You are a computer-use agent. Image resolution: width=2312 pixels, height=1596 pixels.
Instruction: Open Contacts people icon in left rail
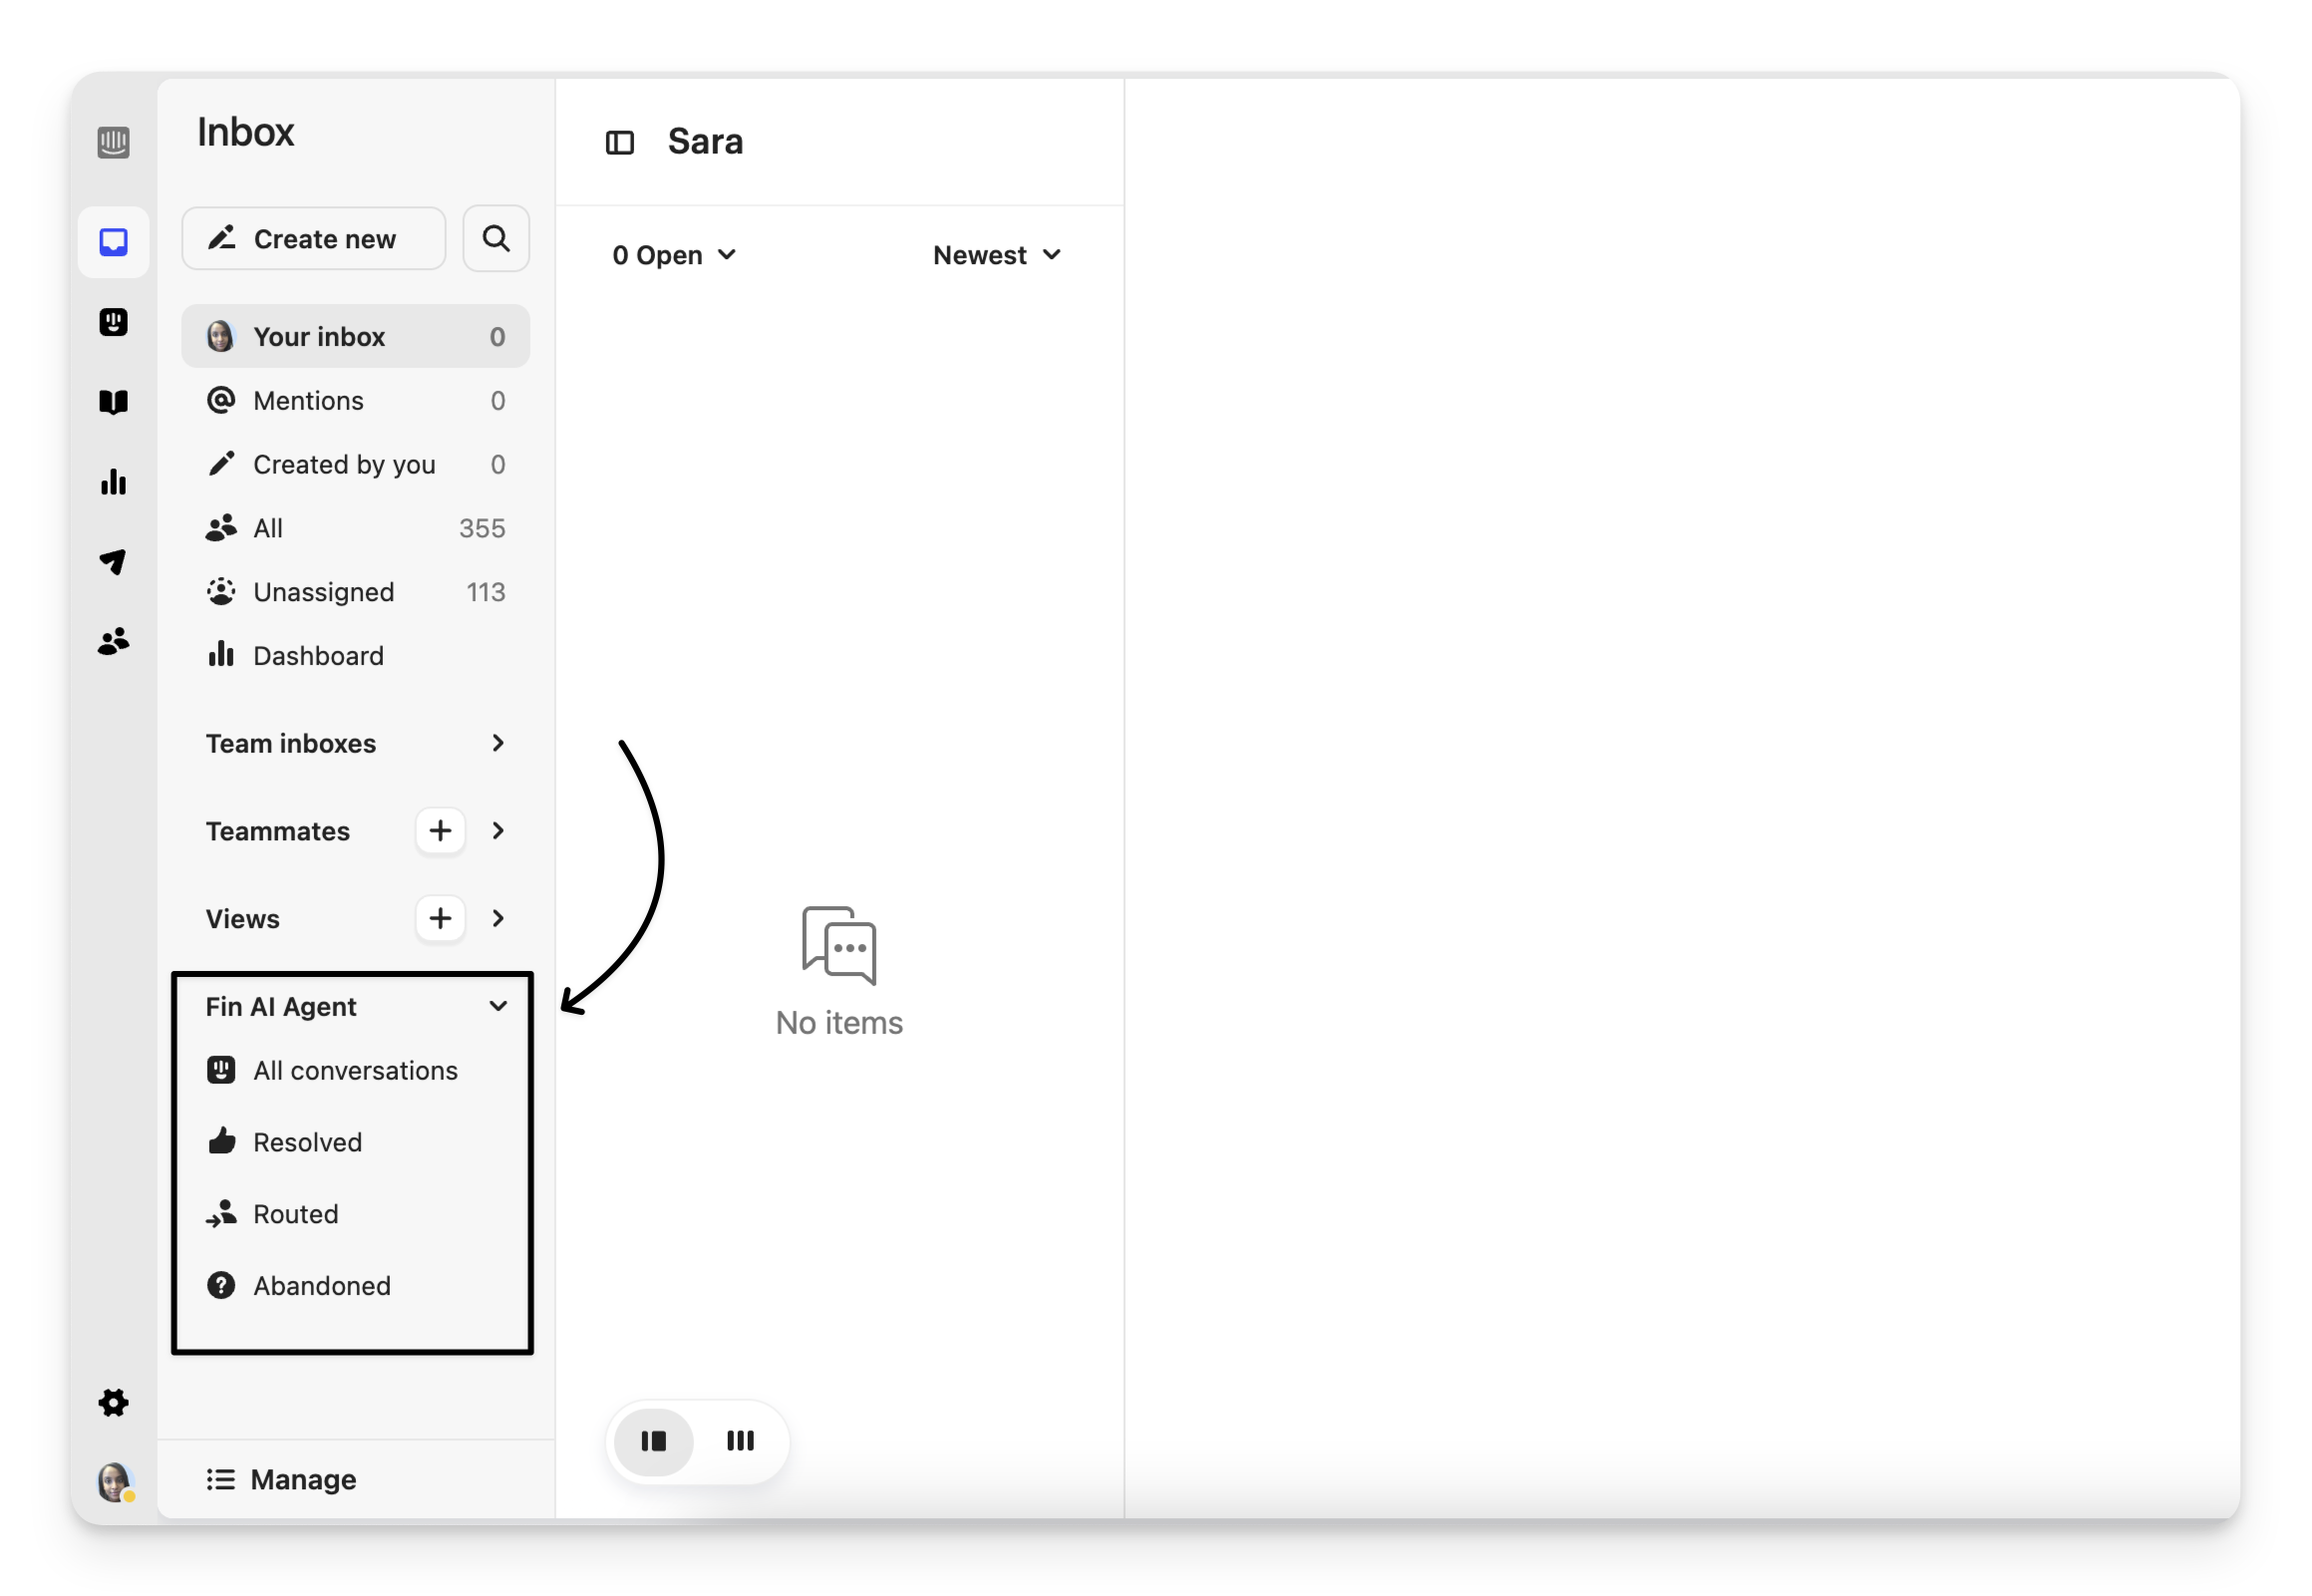(x=113, y=641)
